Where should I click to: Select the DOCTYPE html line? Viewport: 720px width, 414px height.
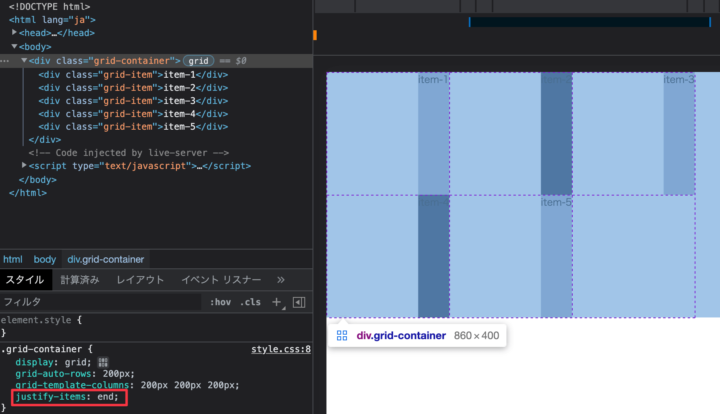[50, 6]
